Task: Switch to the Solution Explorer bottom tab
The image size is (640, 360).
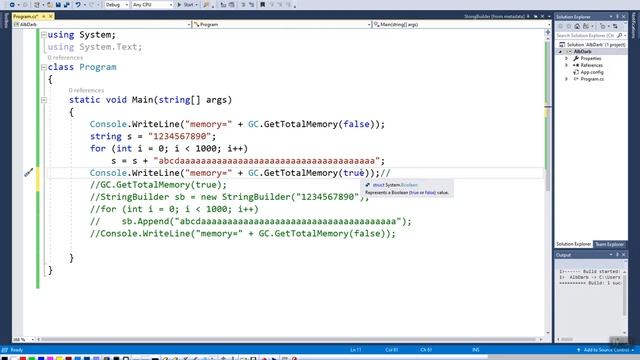Action: pyautogui.click(x=573, y=244)
